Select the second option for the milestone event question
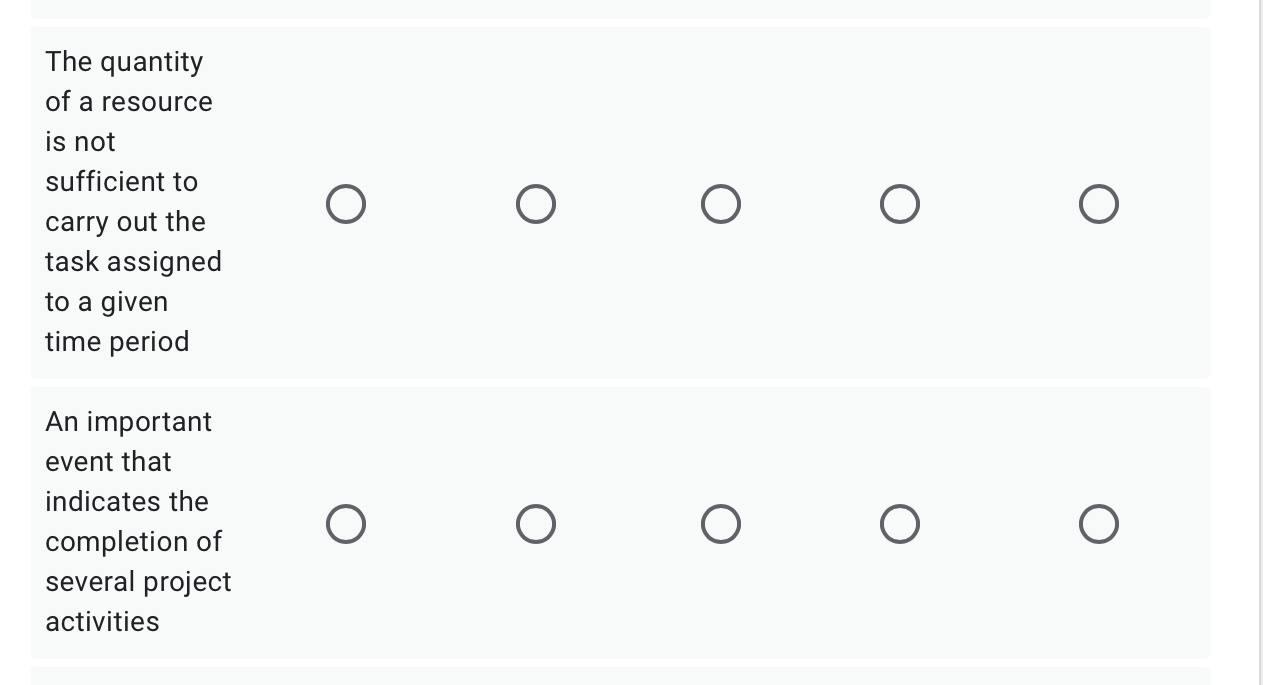This screenshot has height=685, width=1263. tap(536, 523)
